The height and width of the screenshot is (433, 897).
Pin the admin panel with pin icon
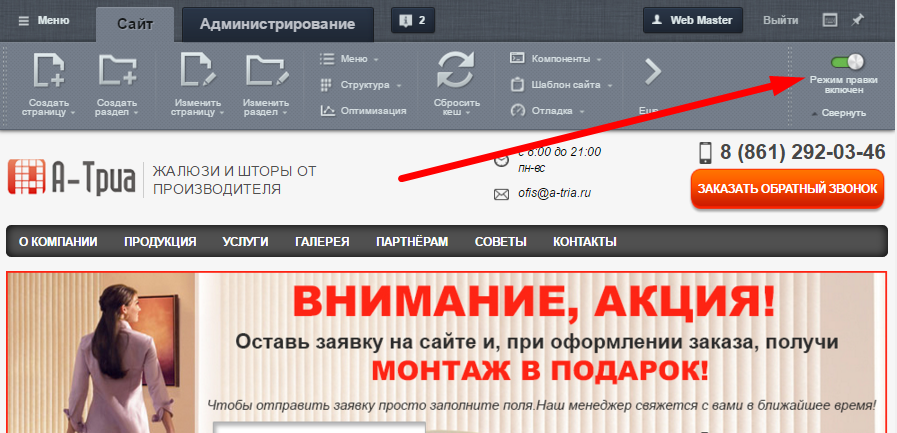coord(856,21)
